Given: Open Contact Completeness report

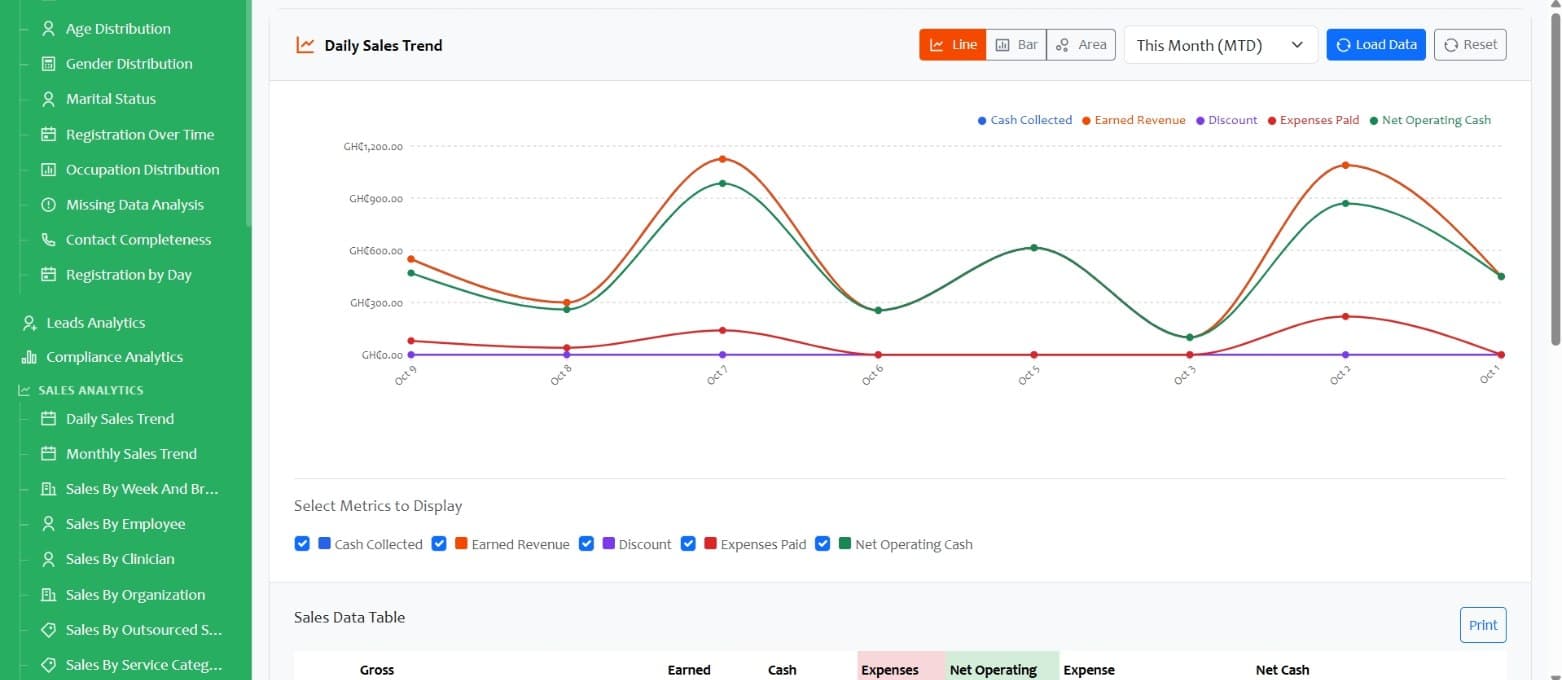Looking at the screenshot, I should [x=139, y=240].
